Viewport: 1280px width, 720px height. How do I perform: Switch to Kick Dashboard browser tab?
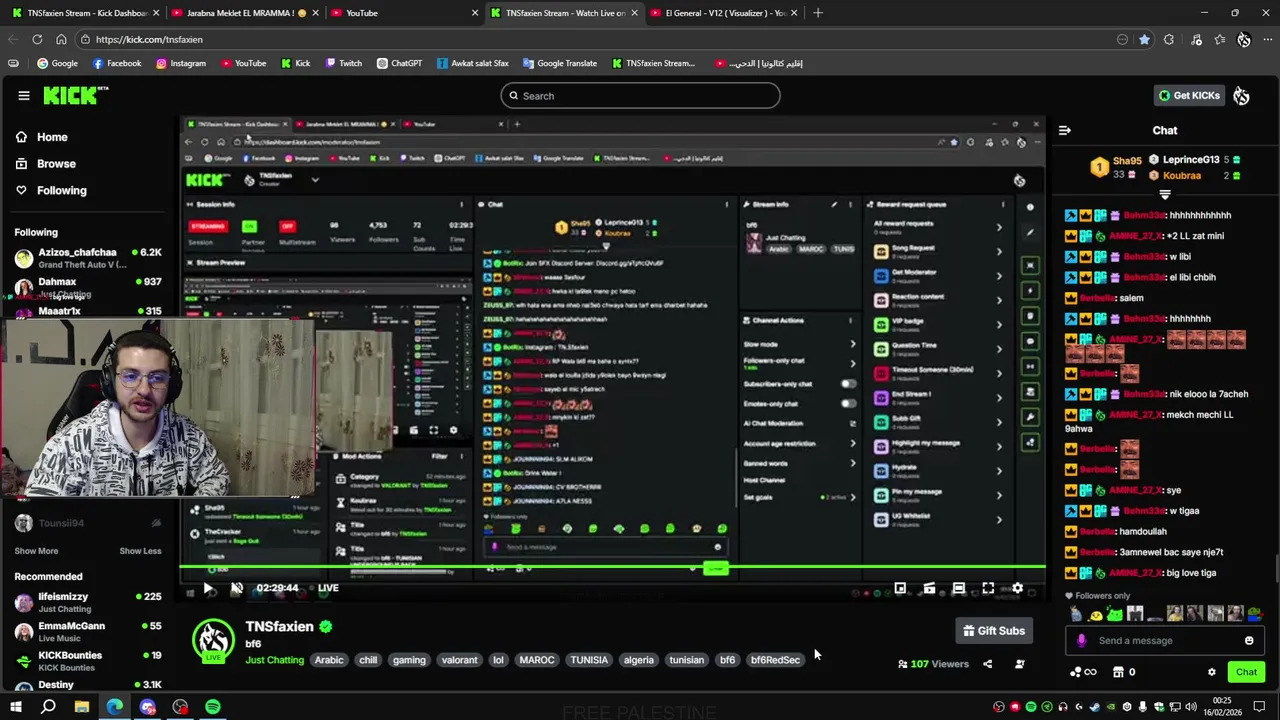point(85,13)
